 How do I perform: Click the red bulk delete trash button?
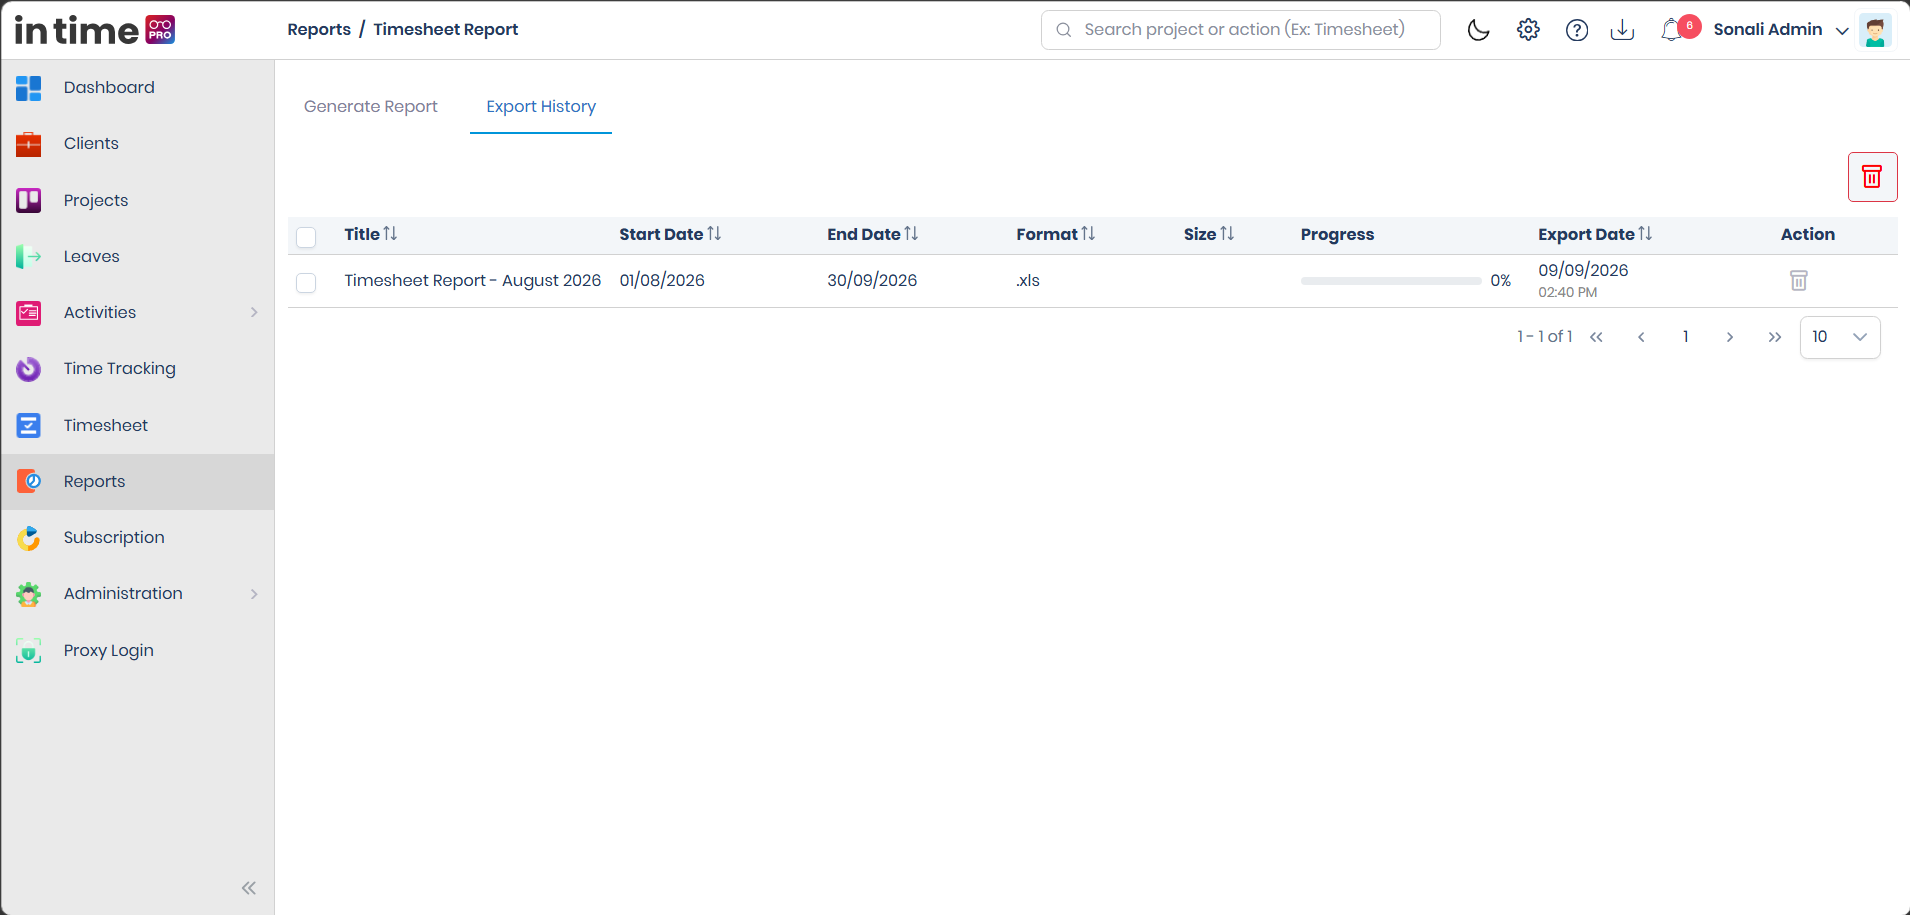click(1872, 177)
